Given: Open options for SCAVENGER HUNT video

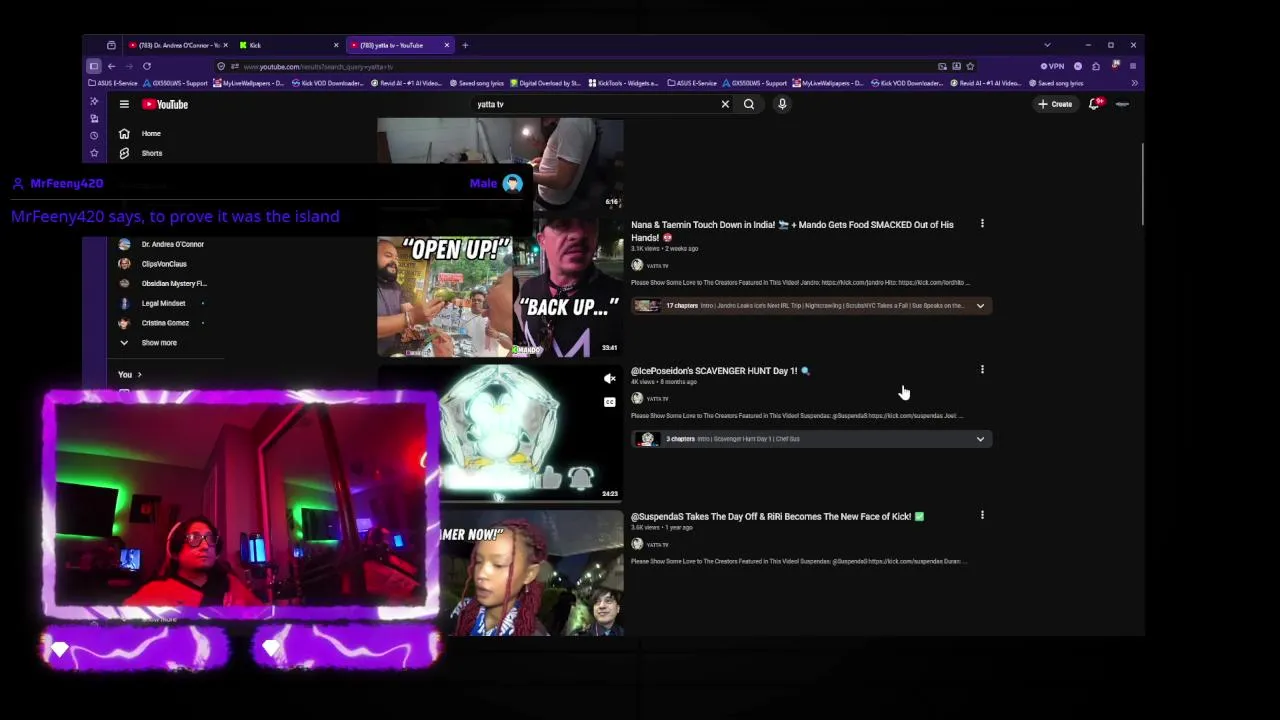Looking at the screenshot, I should [982, 370].
